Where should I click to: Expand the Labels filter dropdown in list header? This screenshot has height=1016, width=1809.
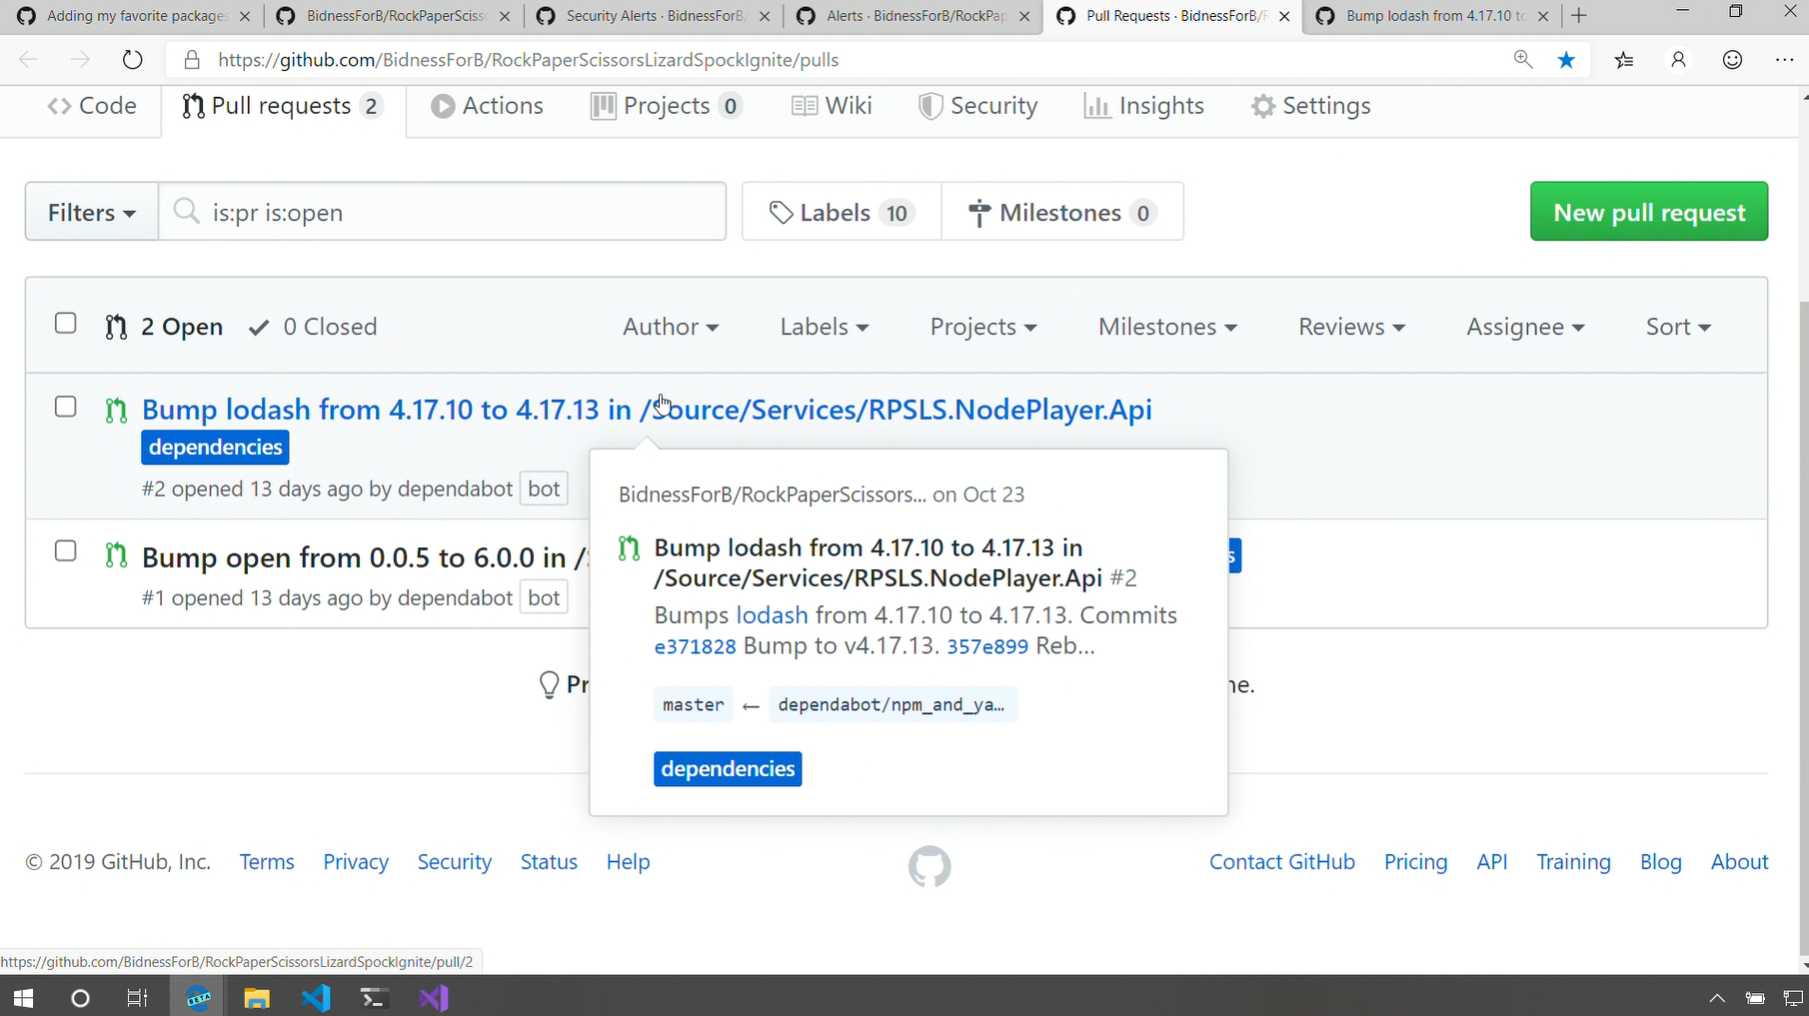(824, 327)
